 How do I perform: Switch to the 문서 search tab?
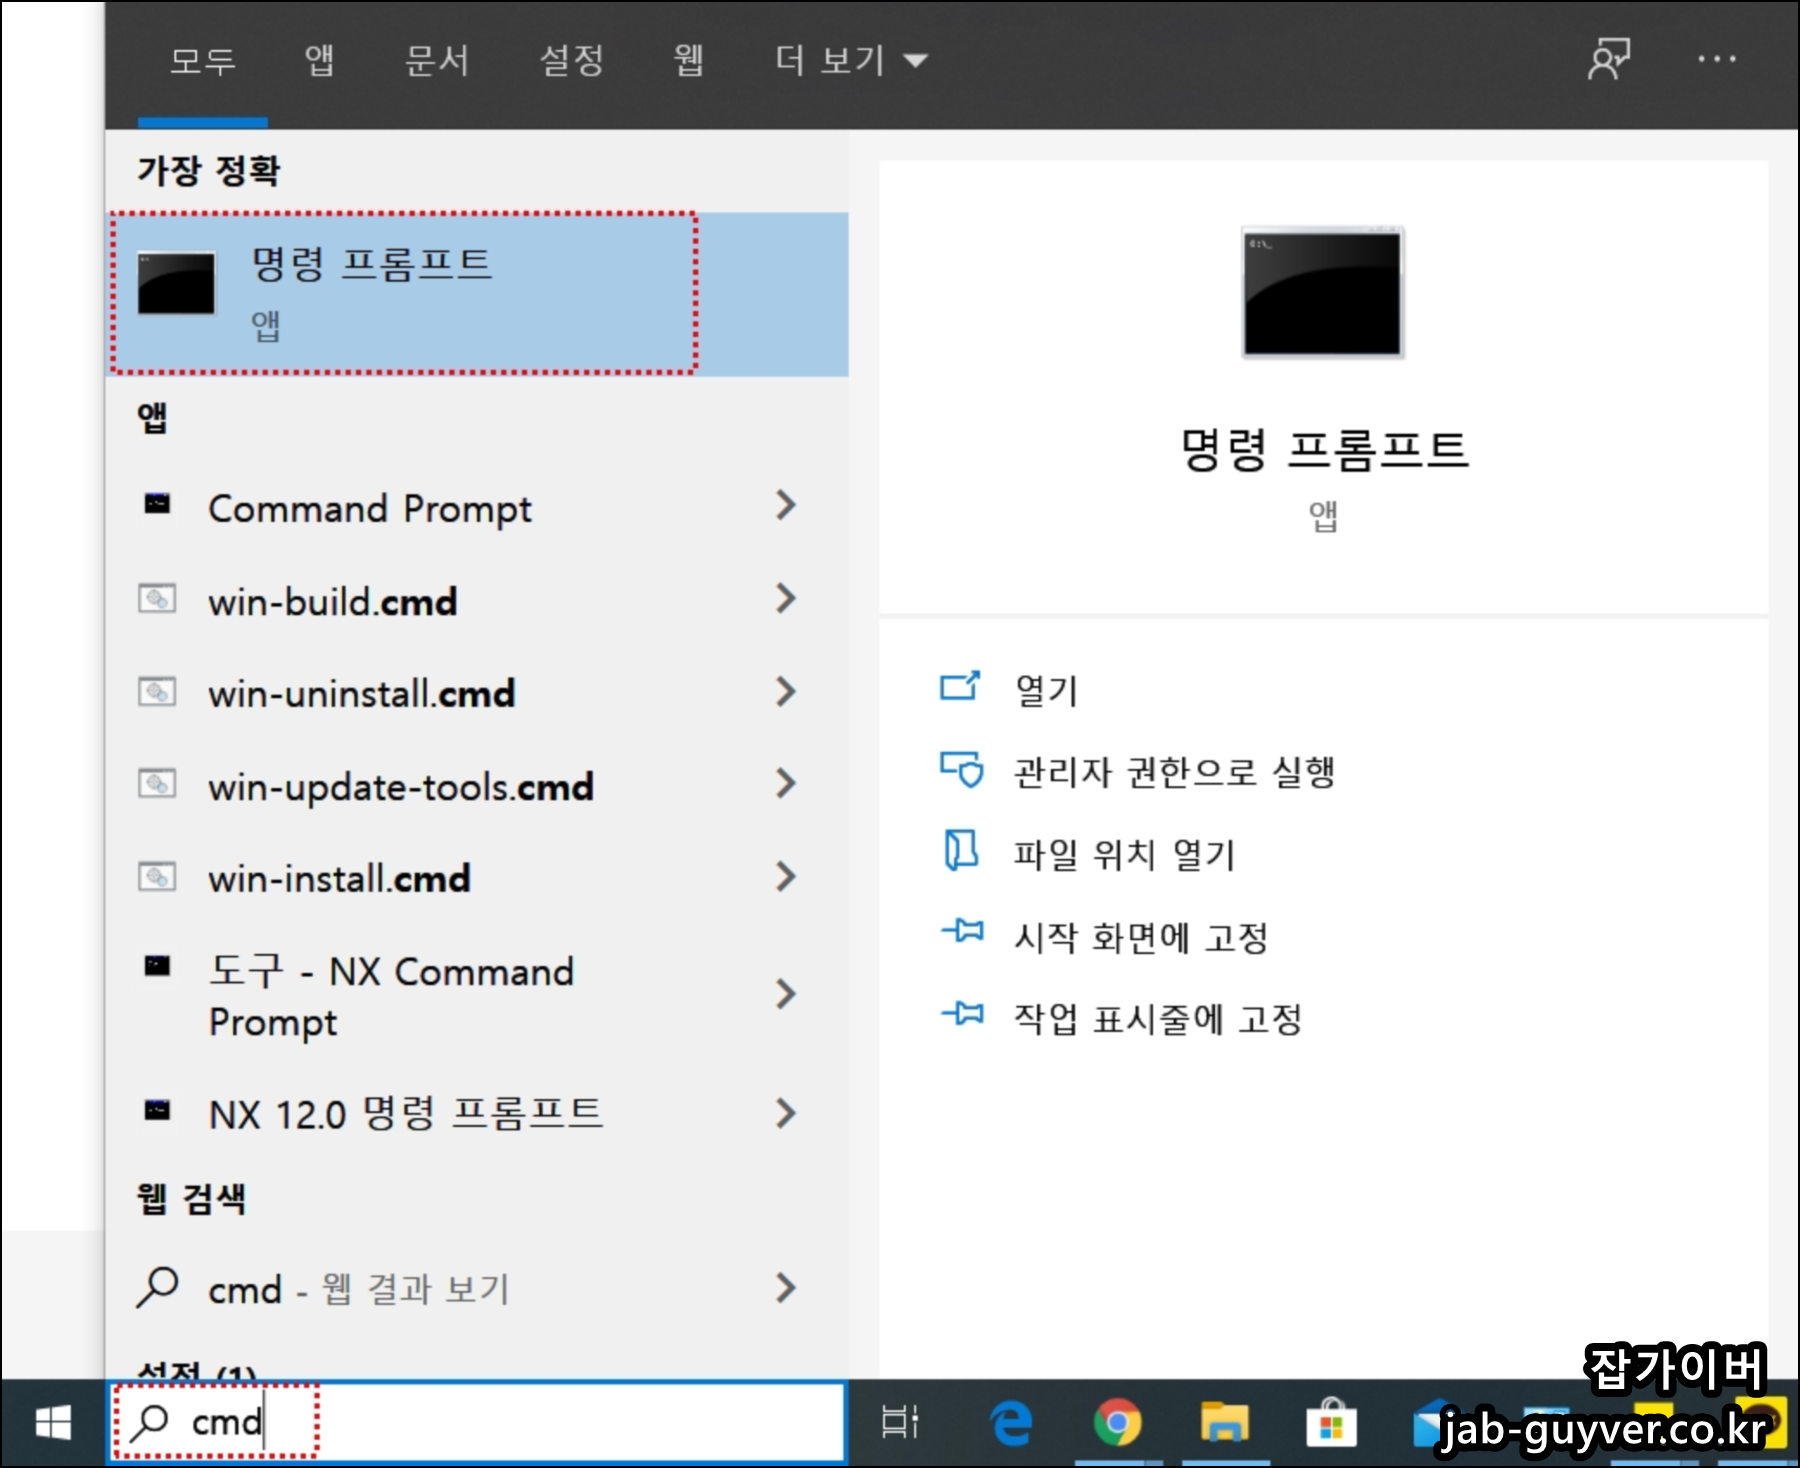coord(437,58)
